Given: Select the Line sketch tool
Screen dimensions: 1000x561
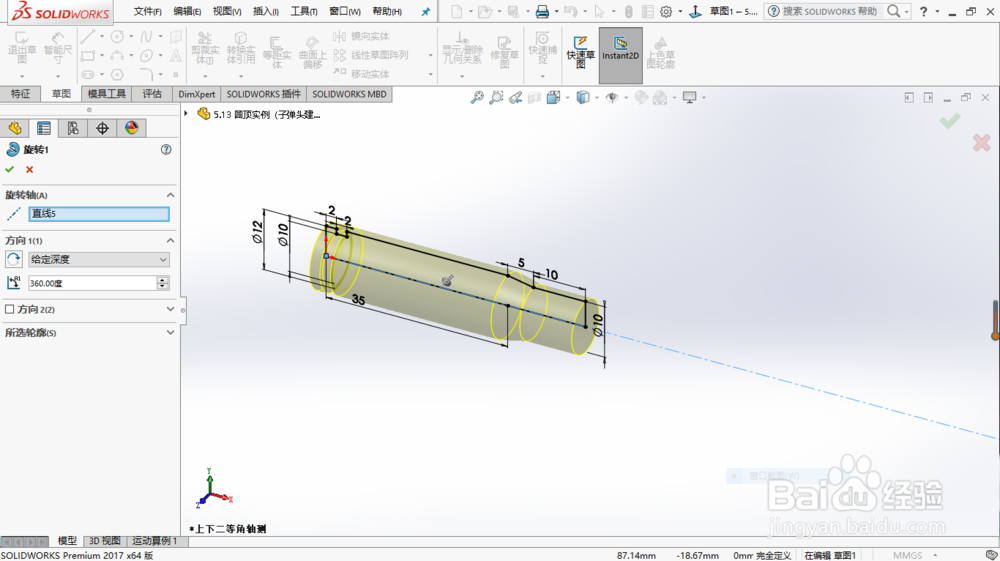Looking at the screenshot, I should click(x=88, y=36).
